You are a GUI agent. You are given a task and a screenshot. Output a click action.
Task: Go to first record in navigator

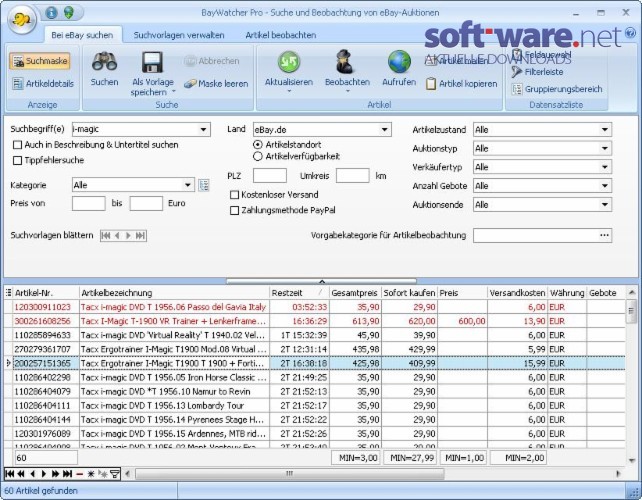tap(9, 474)
